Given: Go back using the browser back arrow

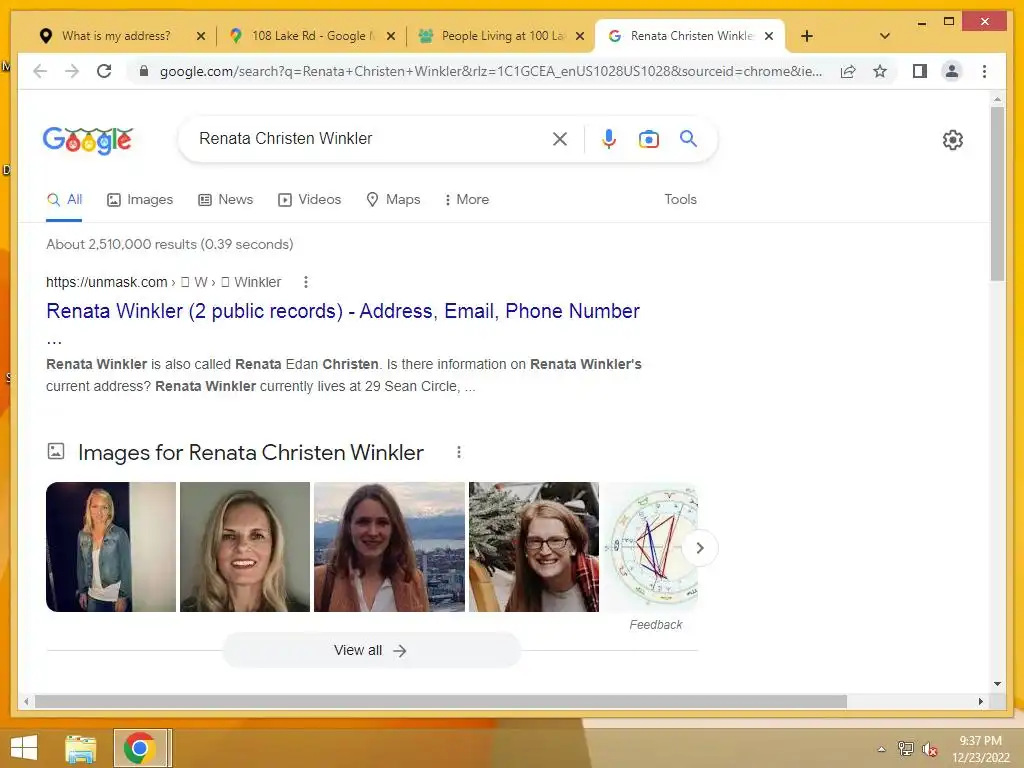Looking at the screenshot, I should pyautogui.click(x=40, y=71).
